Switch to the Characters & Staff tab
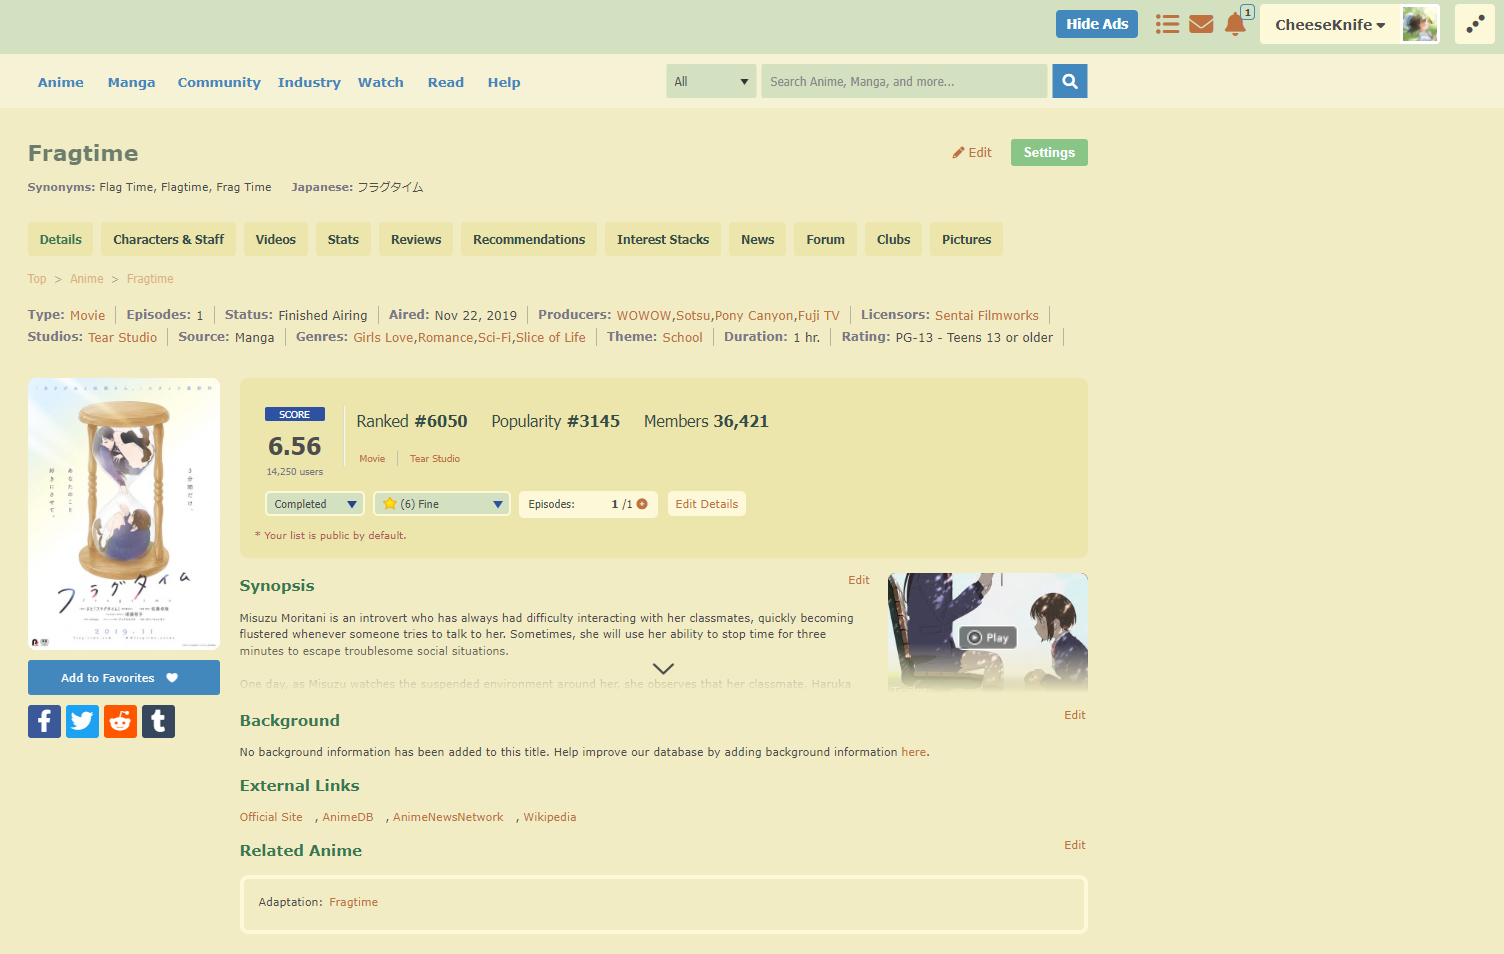The height and width of the screenshot is (954, 1504). [x=168, y=240]
